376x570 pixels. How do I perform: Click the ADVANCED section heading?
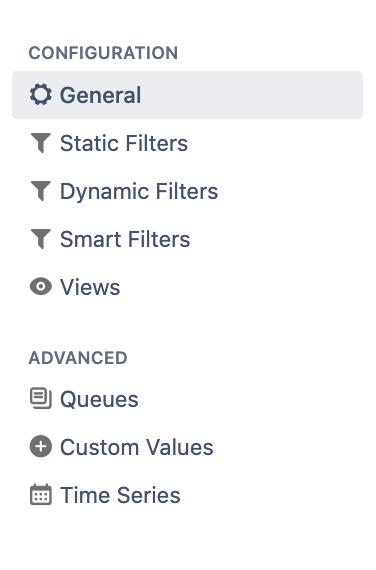(x=78, y=358)
